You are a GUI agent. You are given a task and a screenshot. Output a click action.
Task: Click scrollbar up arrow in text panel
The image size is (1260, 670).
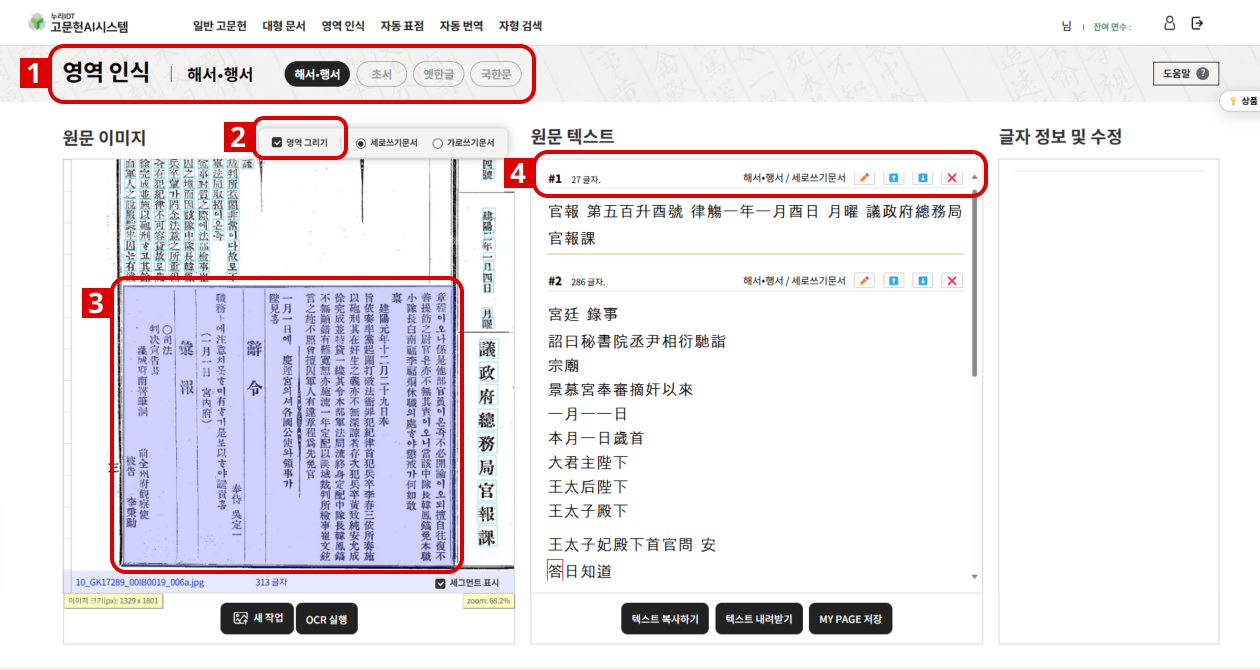point(975,176)
